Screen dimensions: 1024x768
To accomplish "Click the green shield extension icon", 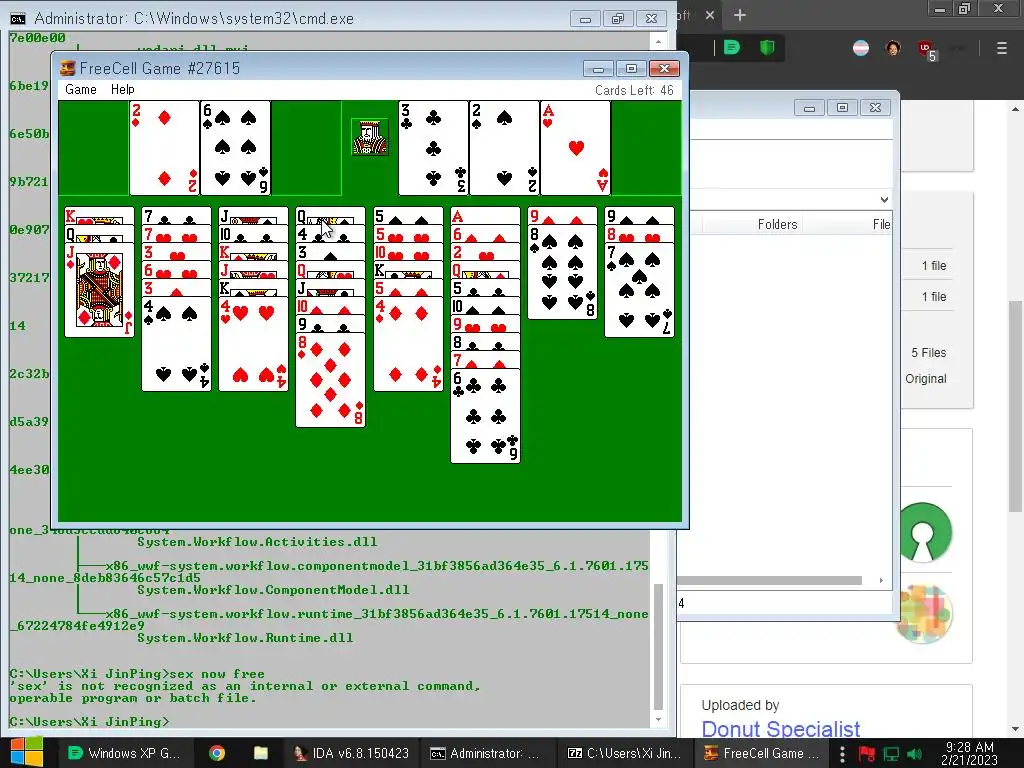I will coord(767,48).
